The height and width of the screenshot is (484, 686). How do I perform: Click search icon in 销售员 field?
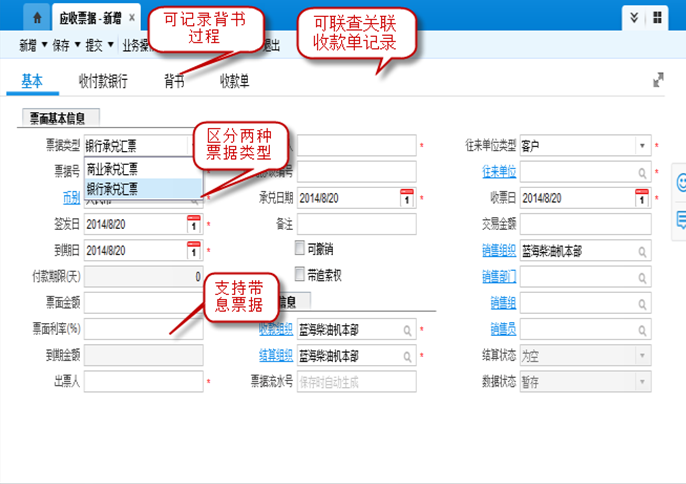[x=642, y=328]
